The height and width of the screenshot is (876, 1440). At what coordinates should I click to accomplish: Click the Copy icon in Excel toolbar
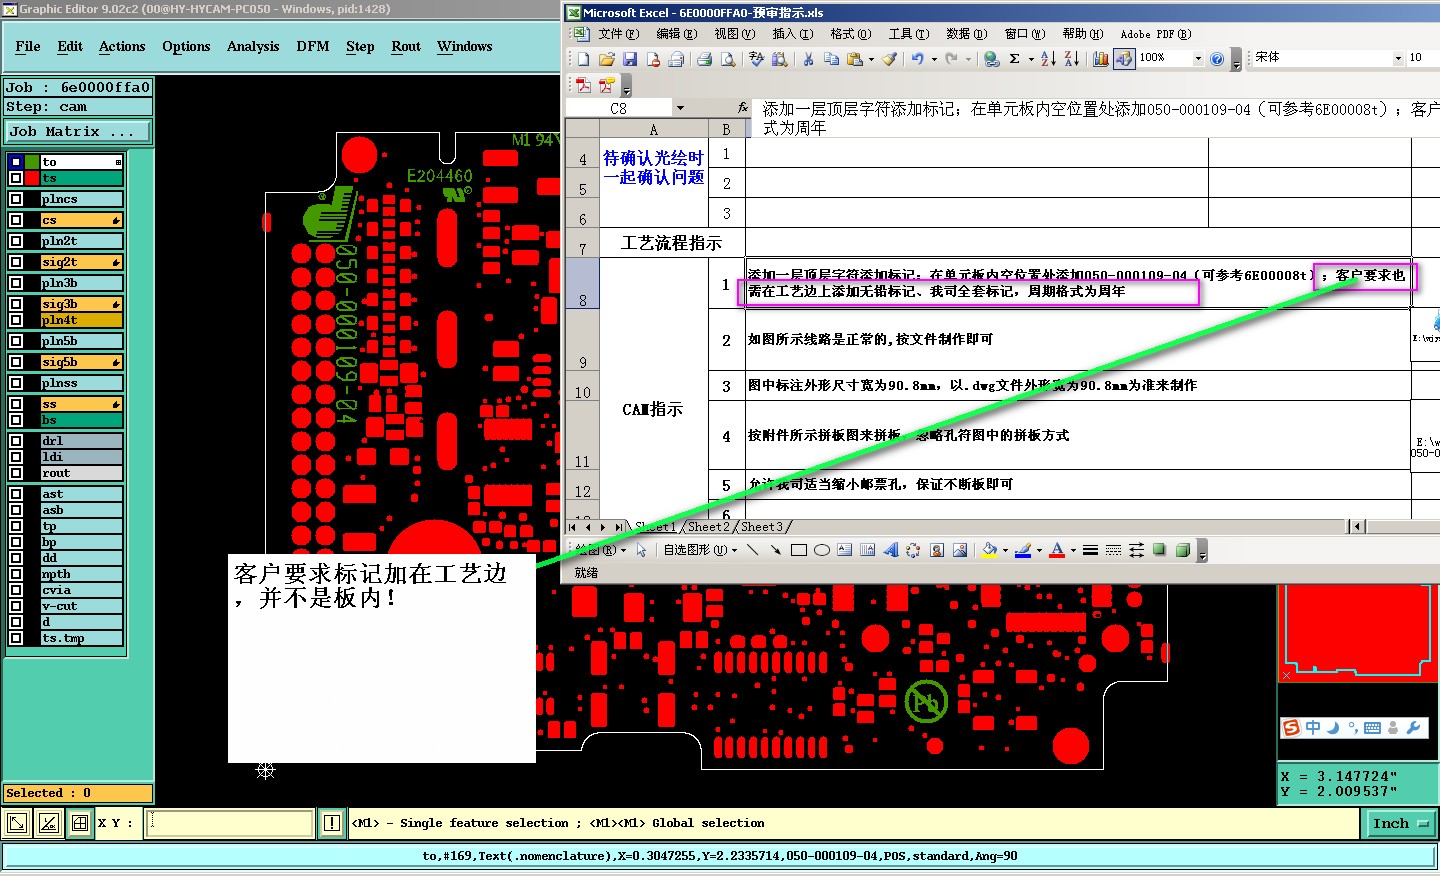pos(831,59)
